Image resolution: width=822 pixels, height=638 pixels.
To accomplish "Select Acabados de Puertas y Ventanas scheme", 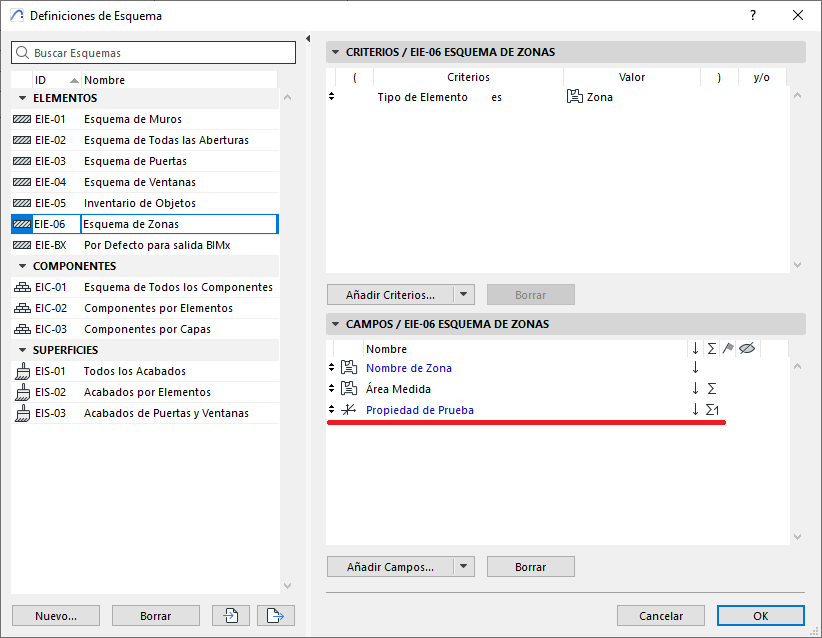I will pyautogui.click(x=166, y=413).
